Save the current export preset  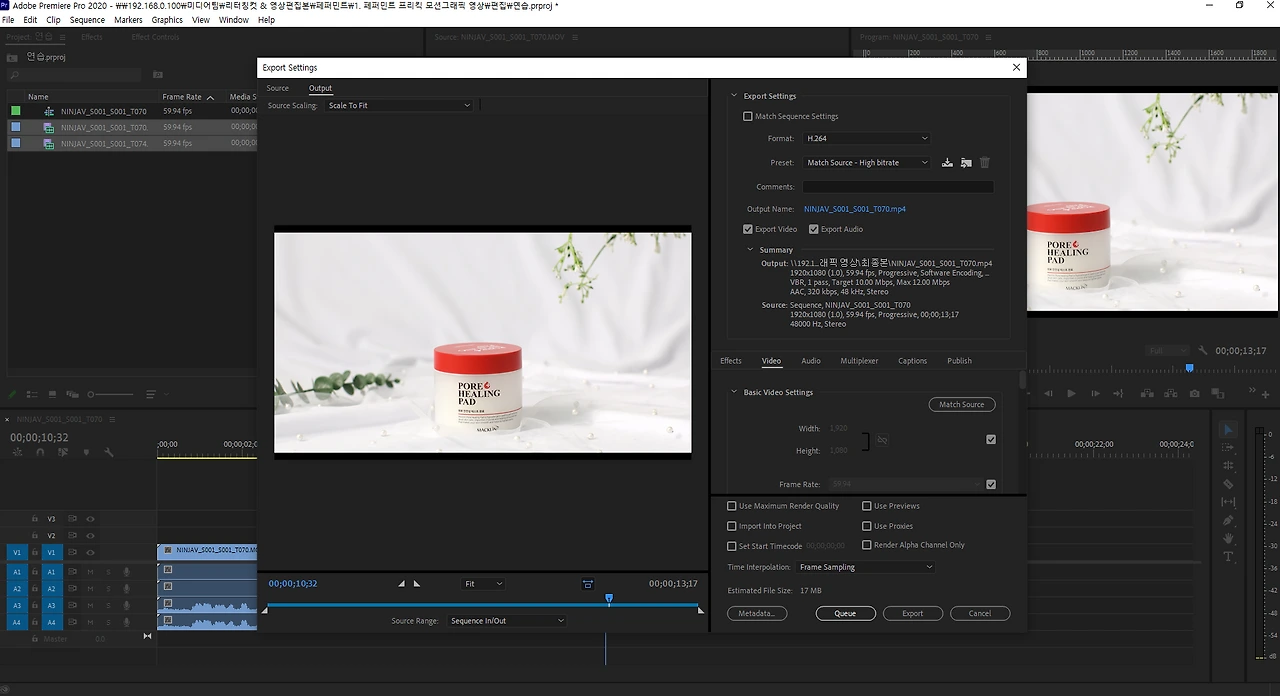pos(947,163)
